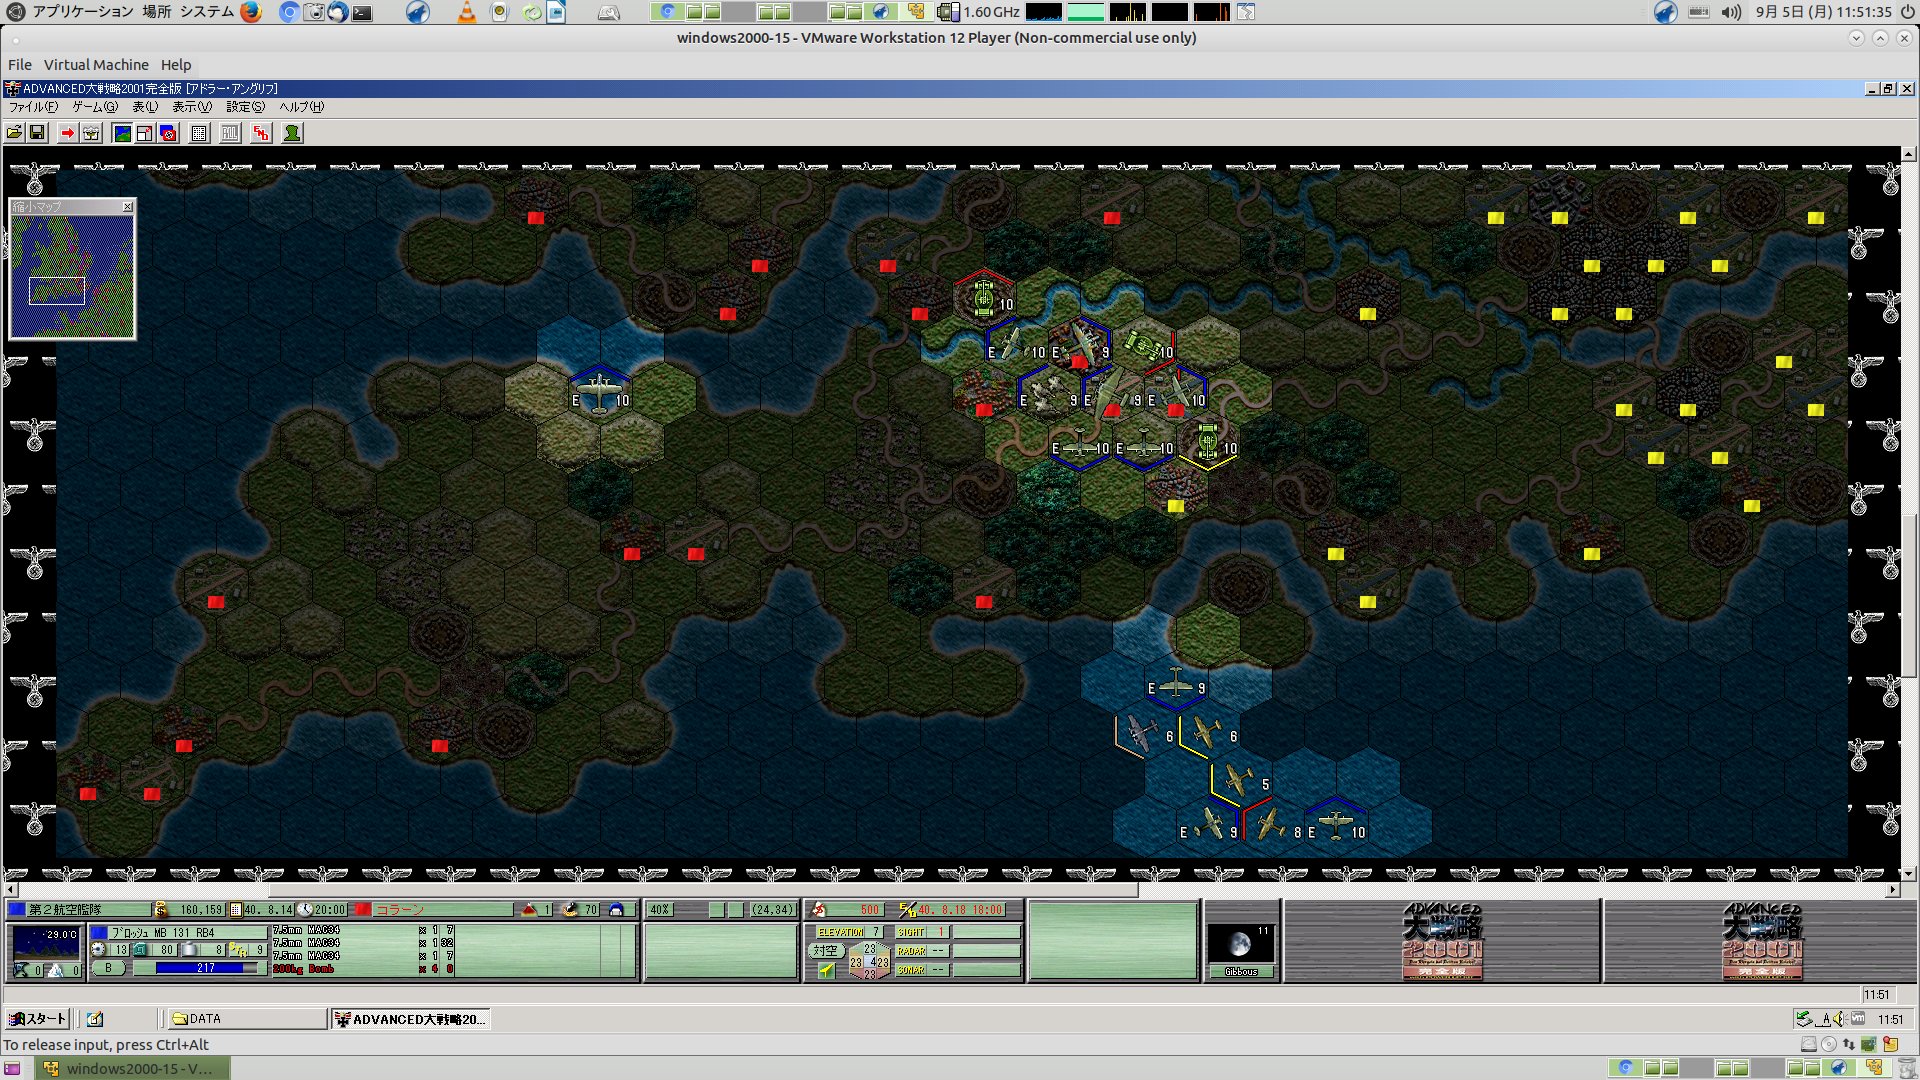Click the vertical map scrollbar
The width and height of the screenshot is (1920, 1080).
pos(1909,514)
